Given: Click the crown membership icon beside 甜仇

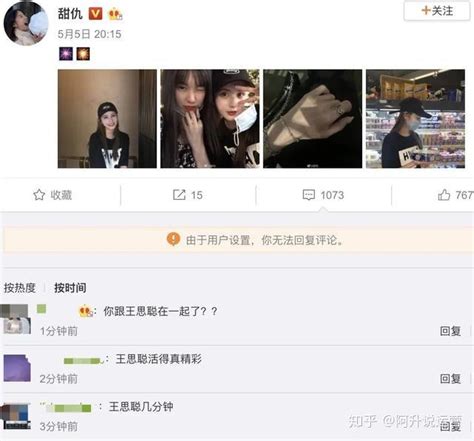Looking at the screenshot, I should pos(115,14).
